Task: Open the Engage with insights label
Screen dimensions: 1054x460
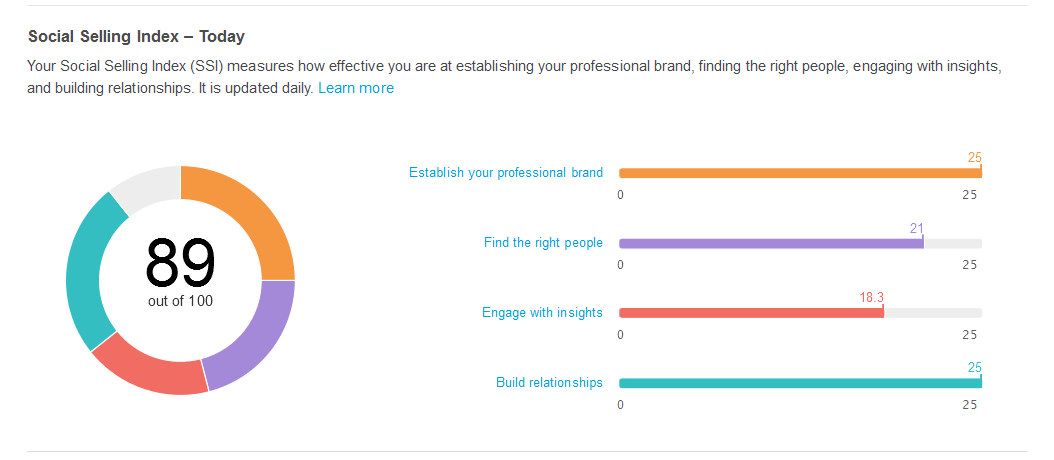Action: [542, 312]
